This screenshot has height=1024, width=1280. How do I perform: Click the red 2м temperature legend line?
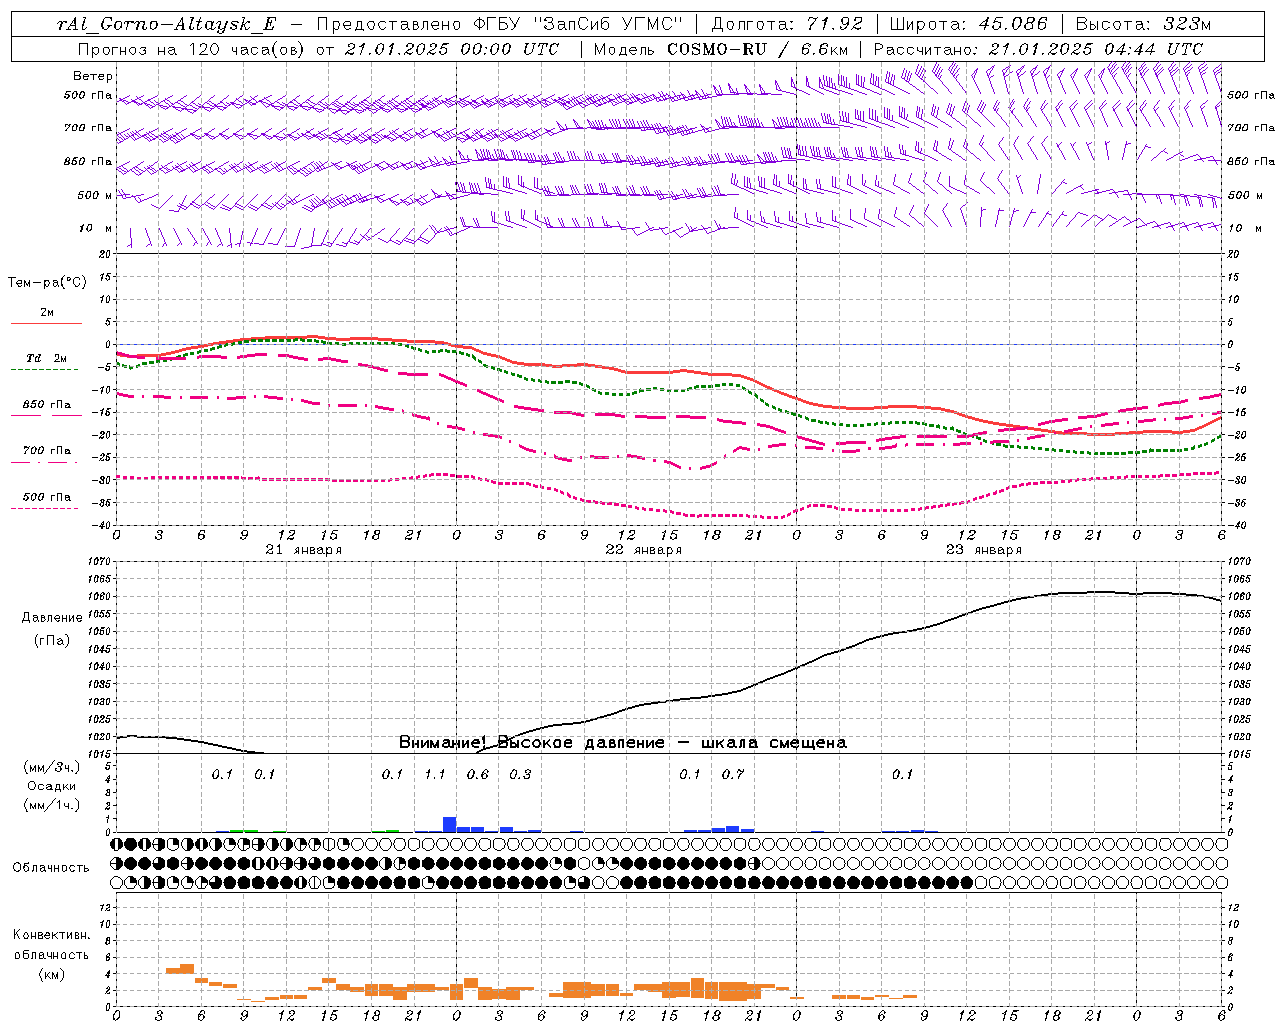pyautogui.click(x=46, y=323)
